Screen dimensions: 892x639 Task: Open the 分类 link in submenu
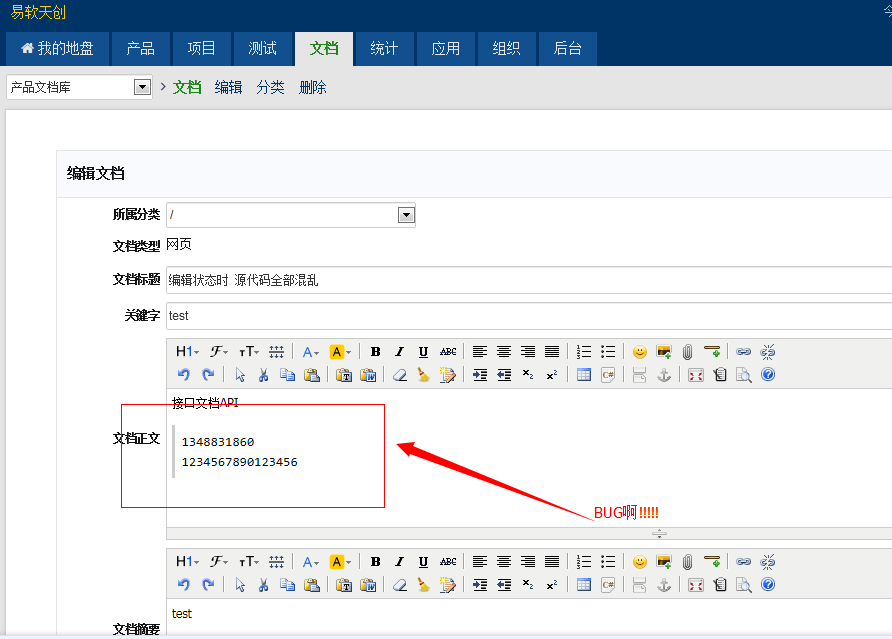(x=270, y=87)
